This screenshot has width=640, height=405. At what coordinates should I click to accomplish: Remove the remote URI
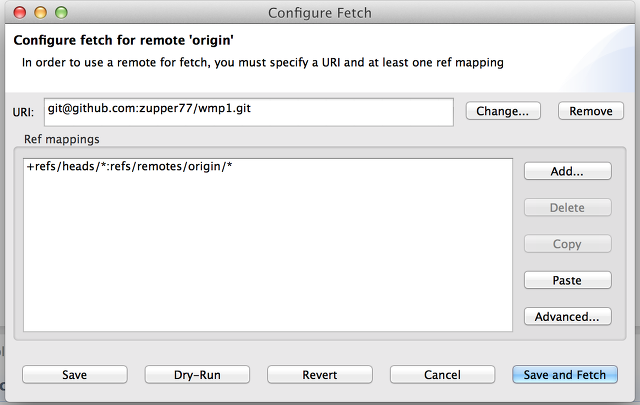pos(591,111)
